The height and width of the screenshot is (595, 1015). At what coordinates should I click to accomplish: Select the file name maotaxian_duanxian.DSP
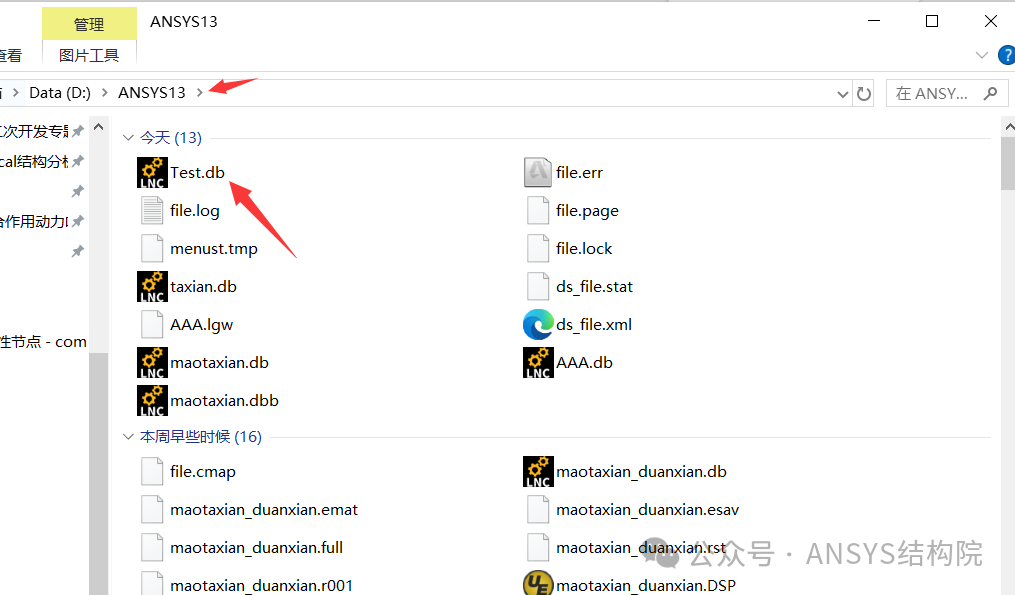(646, 585)
